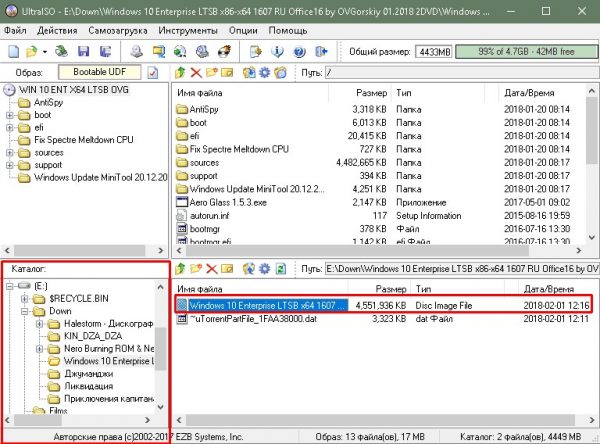This screenshot has width=600, height=444.
Task: Open the Инструменты menu
Action: (188, 30)
